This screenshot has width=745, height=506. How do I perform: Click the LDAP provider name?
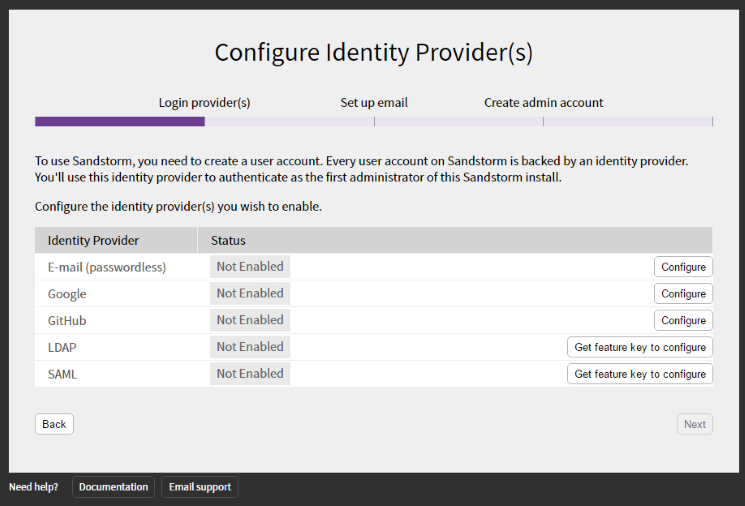coord(62,347)
